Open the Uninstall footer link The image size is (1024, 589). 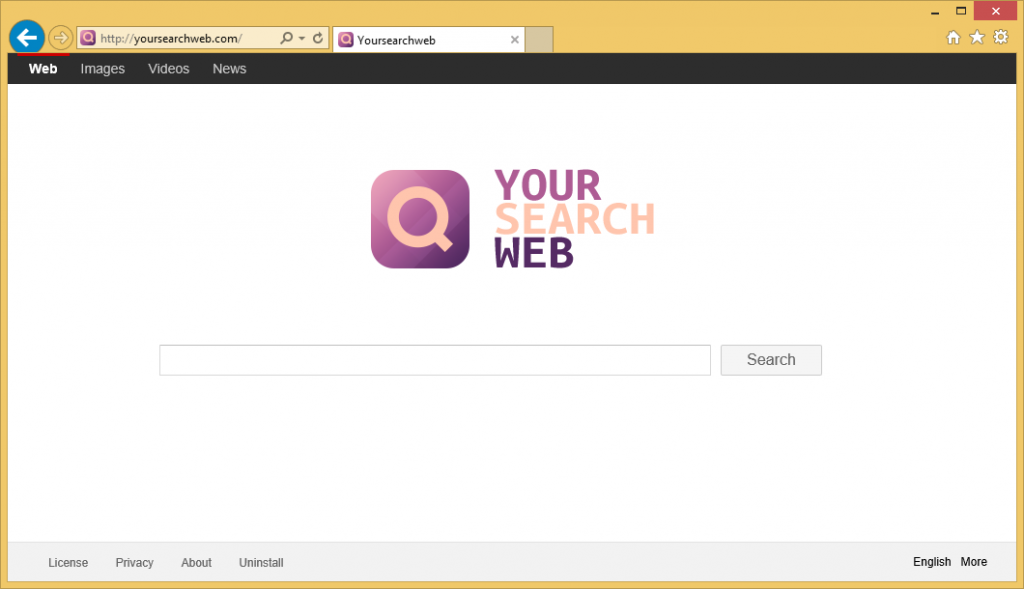pos(261,562)
